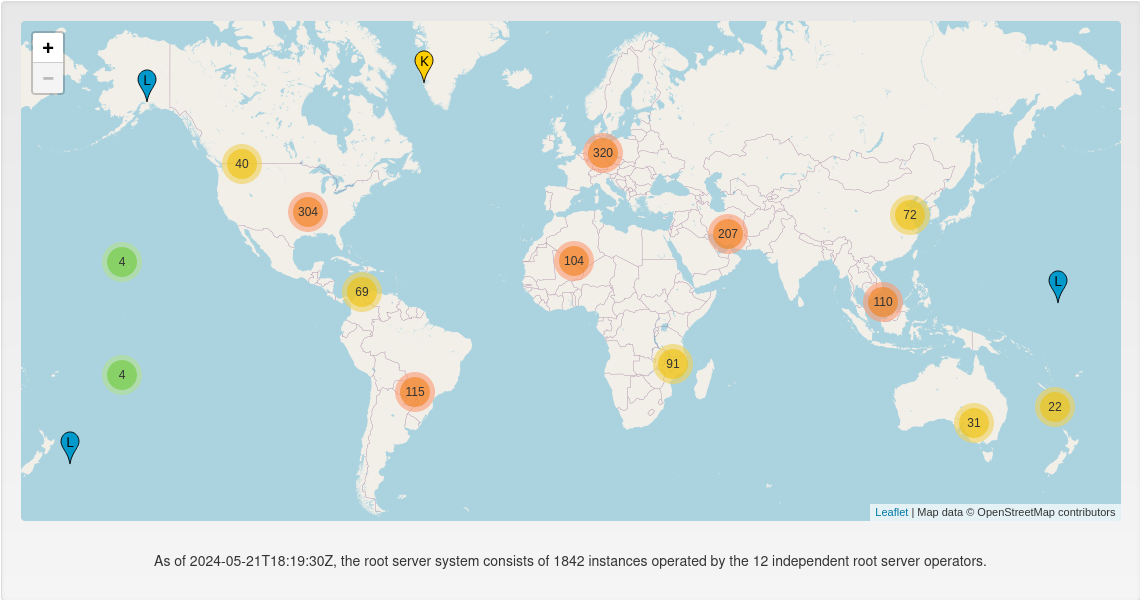Click the 69 cluster near Central America
Screen dimensions: 1140x600
click(362, 292)
